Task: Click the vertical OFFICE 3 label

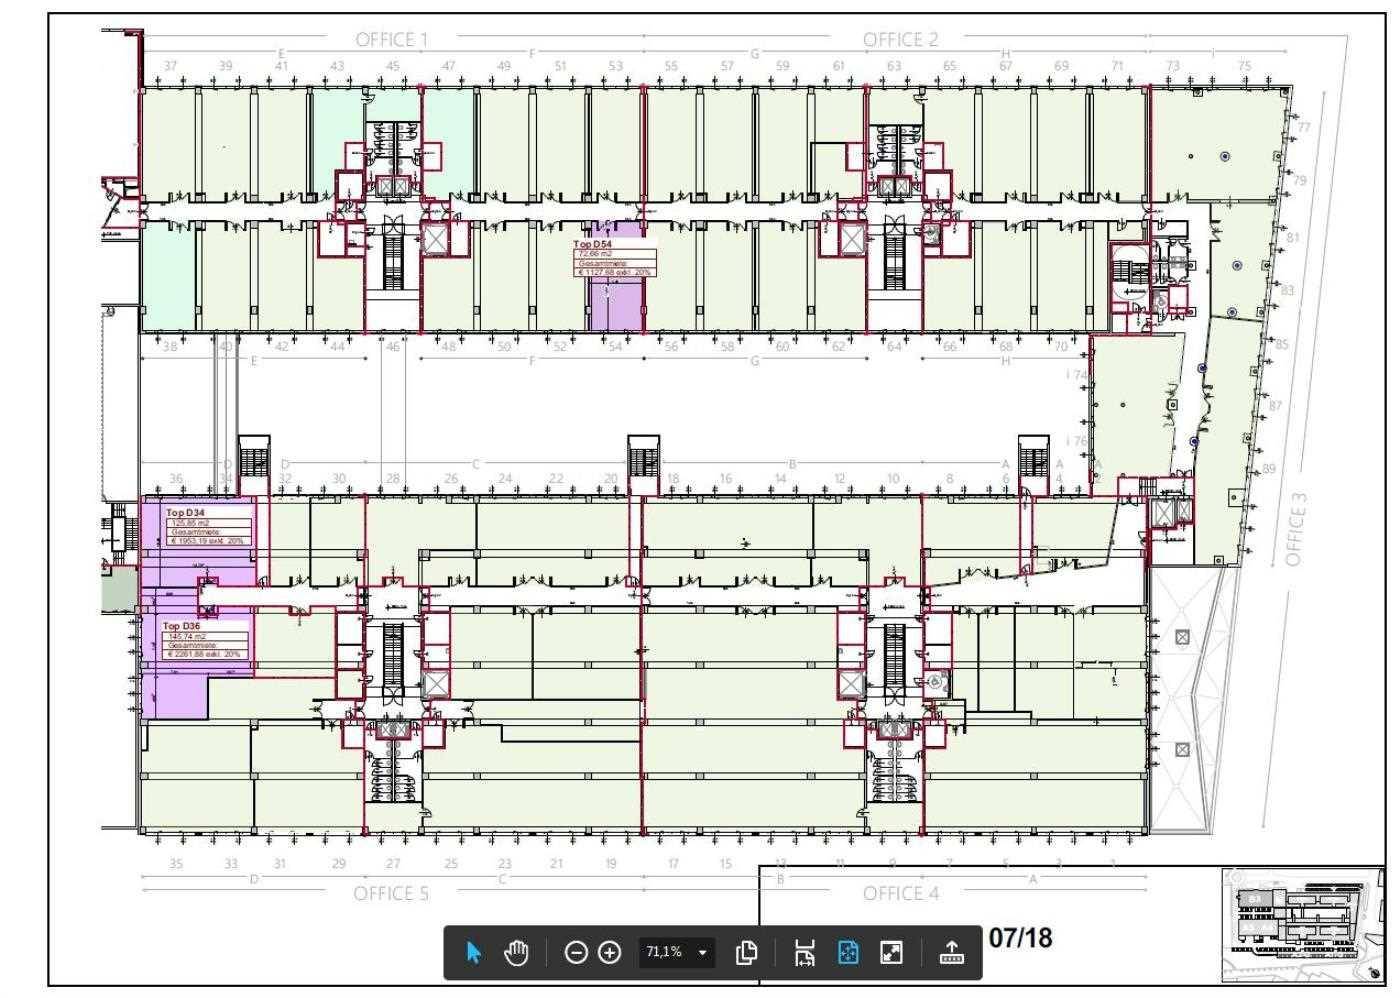Action: (x=1295, y=528)
